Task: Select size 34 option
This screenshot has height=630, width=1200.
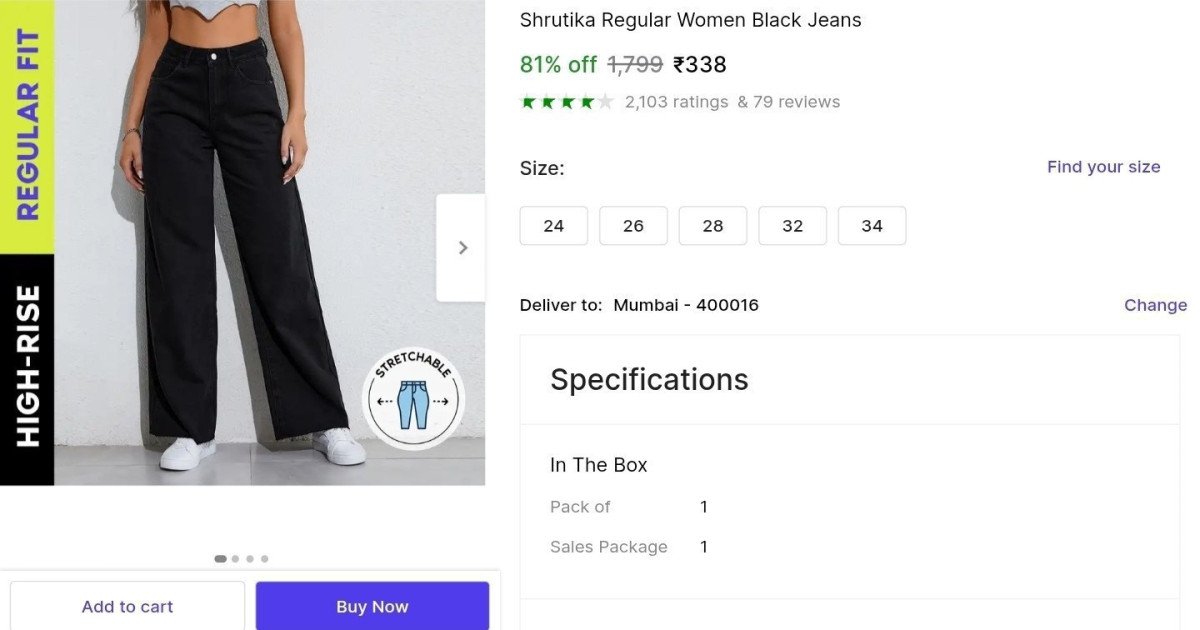Action: pos(872,226)
